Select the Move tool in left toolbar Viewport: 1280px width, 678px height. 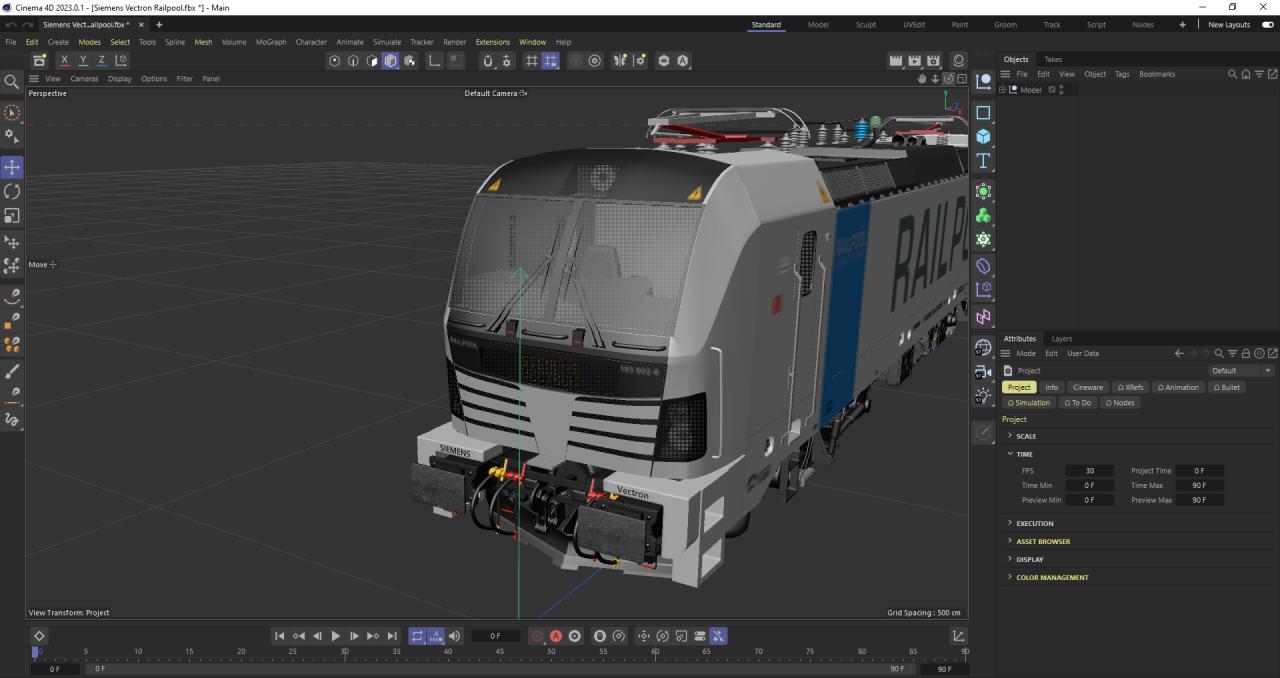(13, 167)
